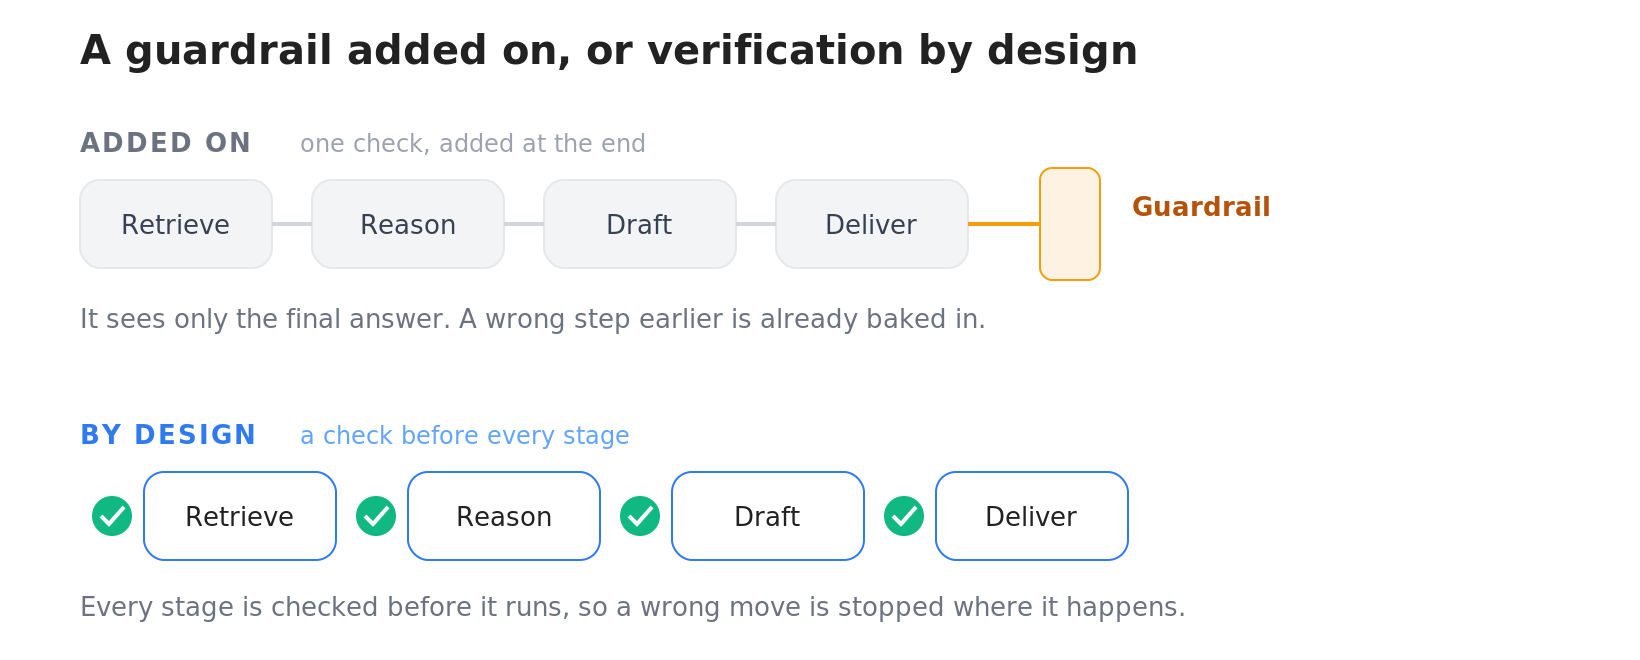Select the blue-outlined Retrieve stage

click(x=240, y=516)
